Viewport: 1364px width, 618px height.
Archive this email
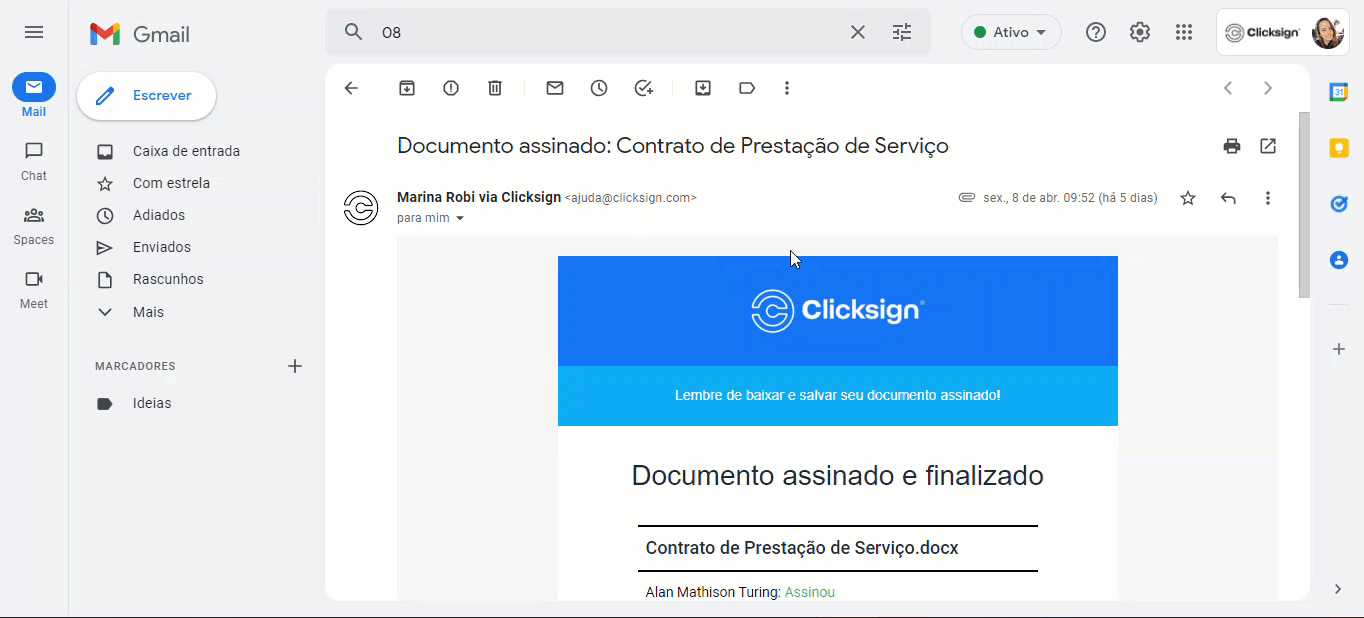(x=407, y=88)
